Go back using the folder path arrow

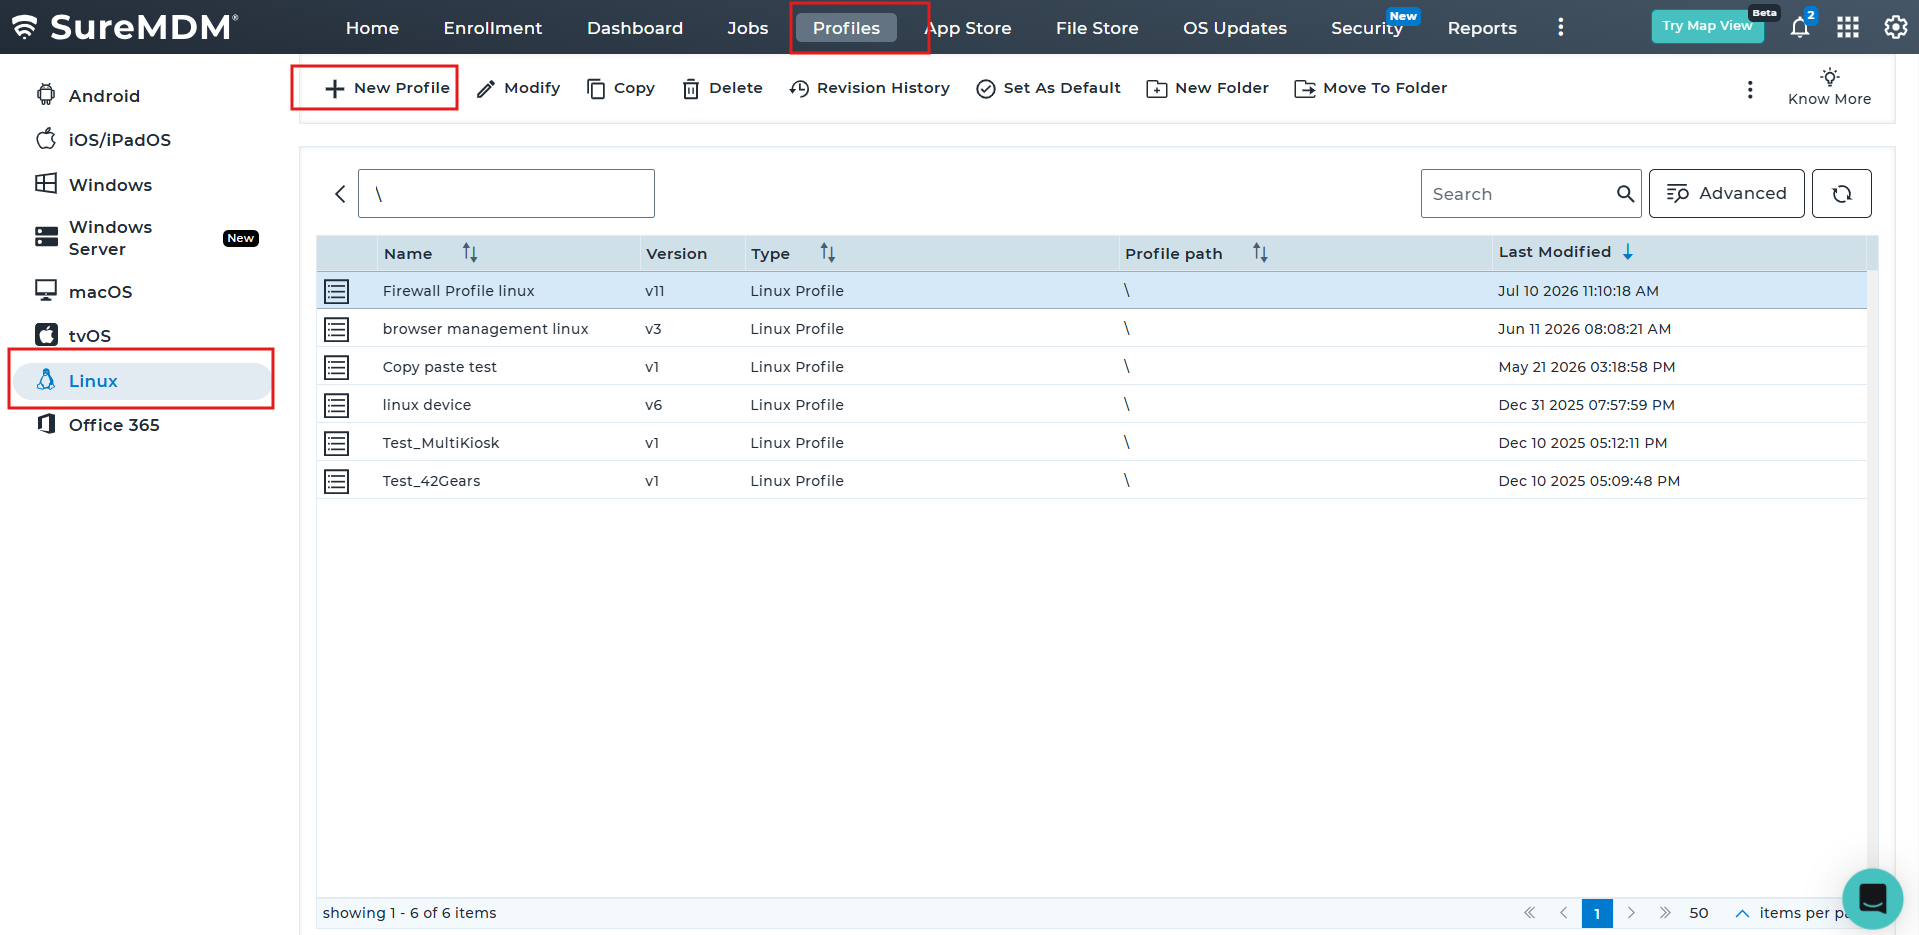(340, 193)
